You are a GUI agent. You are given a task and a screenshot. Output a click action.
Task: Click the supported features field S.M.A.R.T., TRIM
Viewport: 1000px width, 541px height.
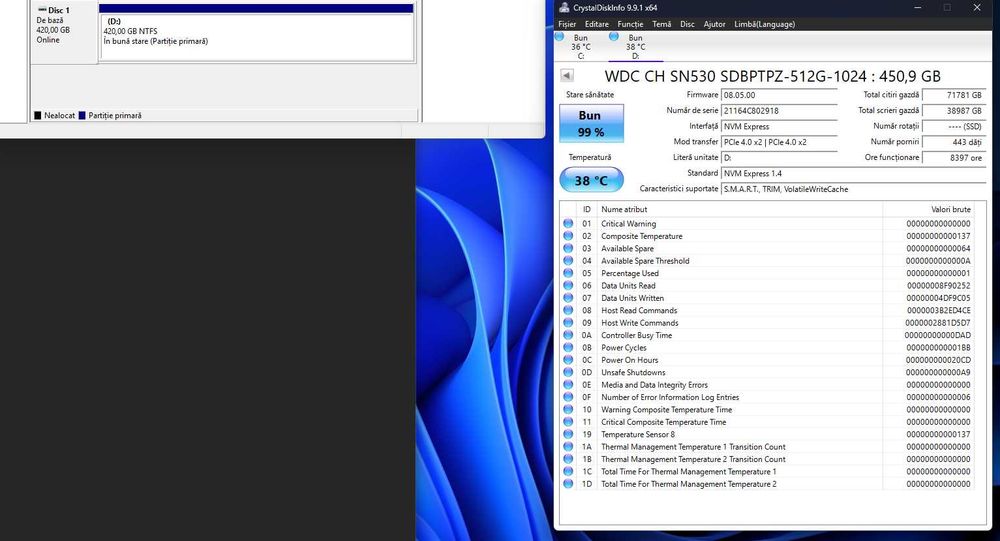pyautogui.click(x=853, y=189)
